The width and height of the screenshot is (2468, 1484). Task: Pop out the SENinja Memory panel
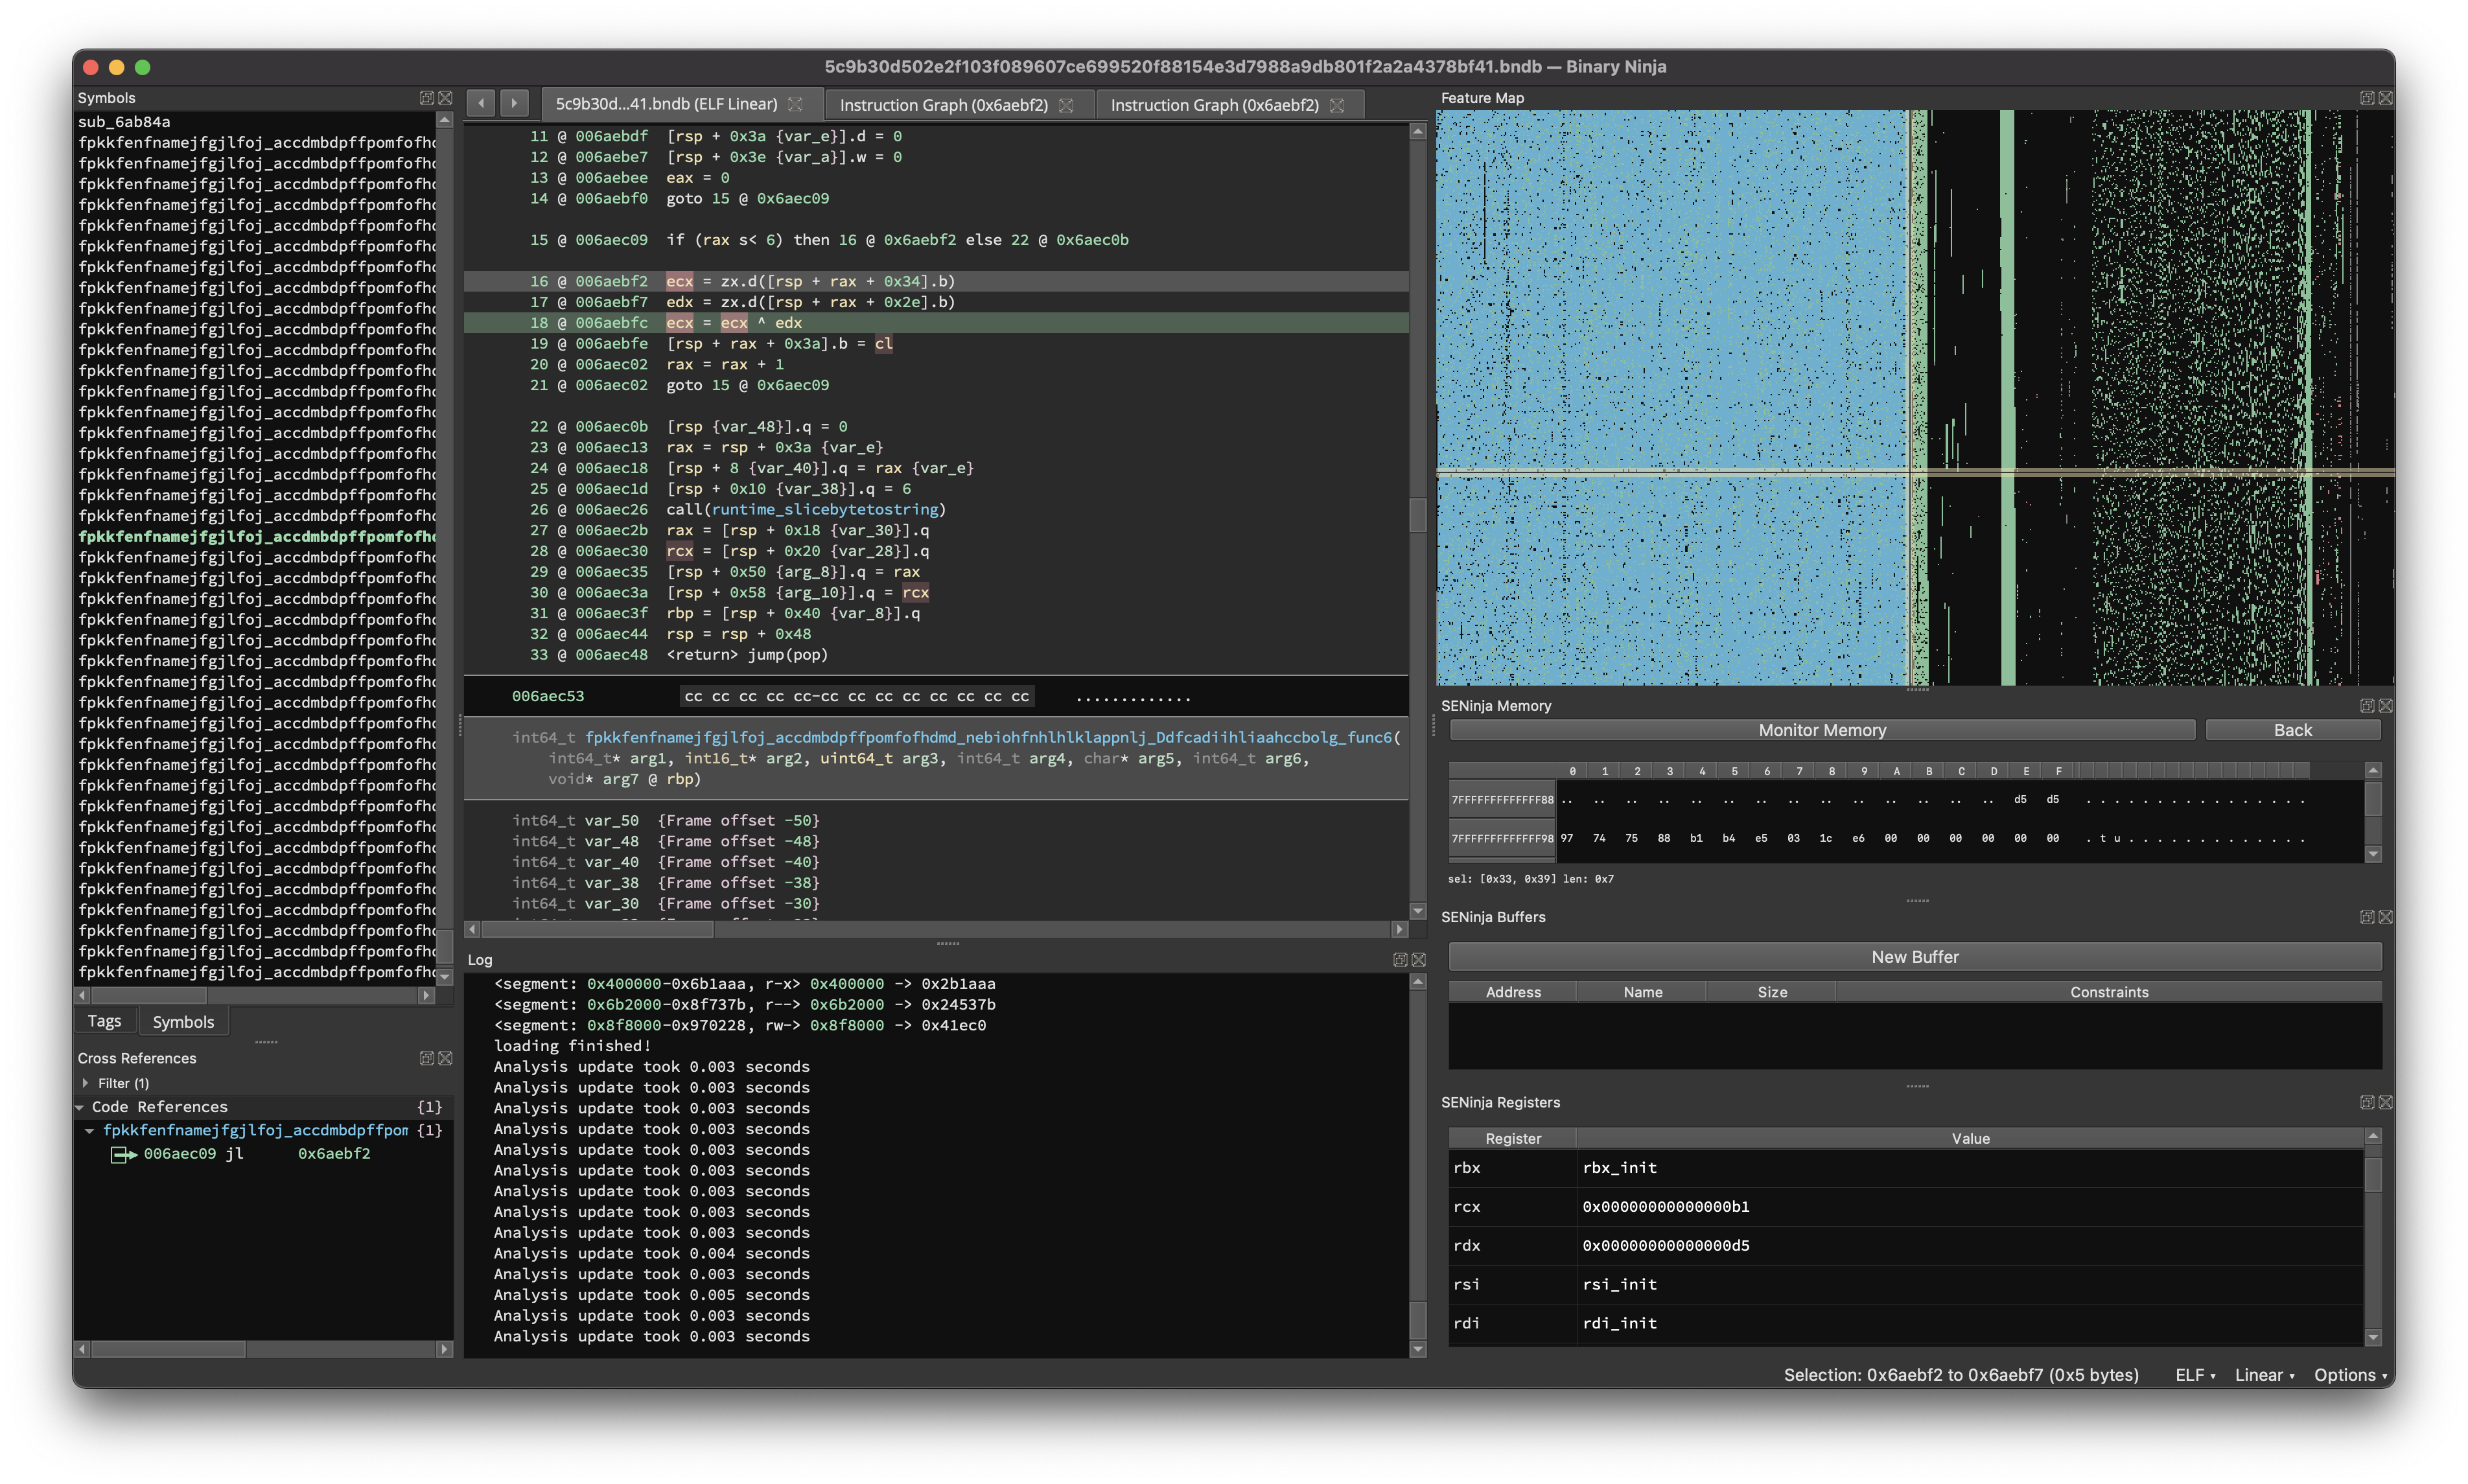point(2367,706)
